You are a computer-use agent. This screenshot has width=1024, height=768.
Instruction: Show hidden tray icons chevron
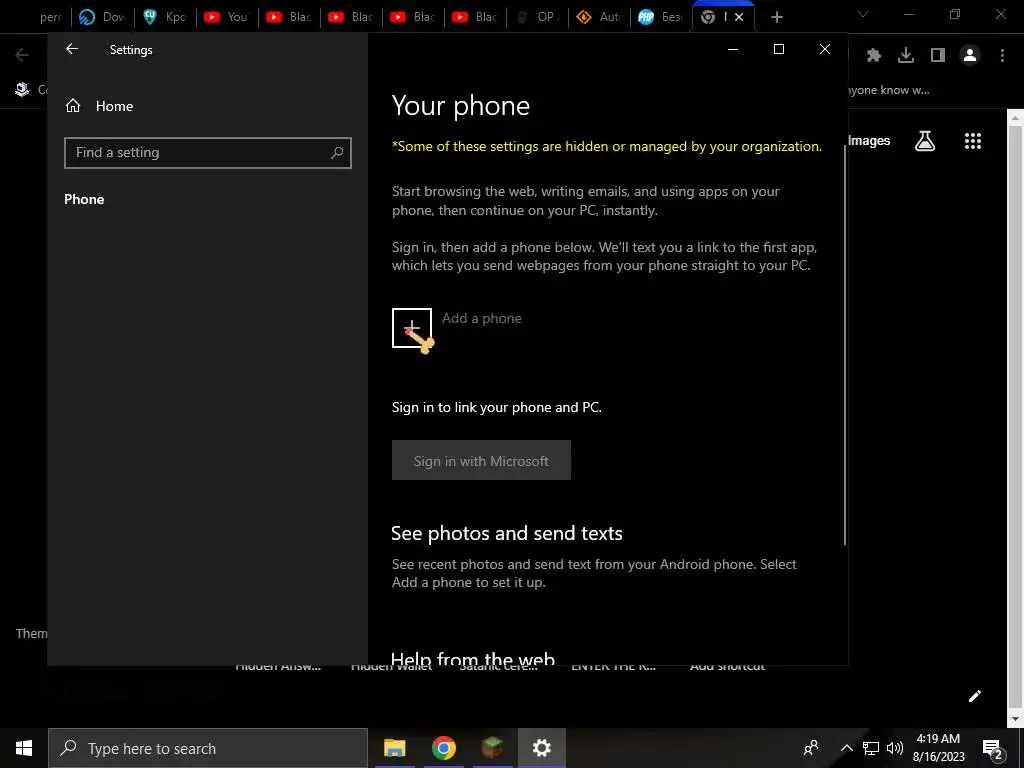point(846,748)
